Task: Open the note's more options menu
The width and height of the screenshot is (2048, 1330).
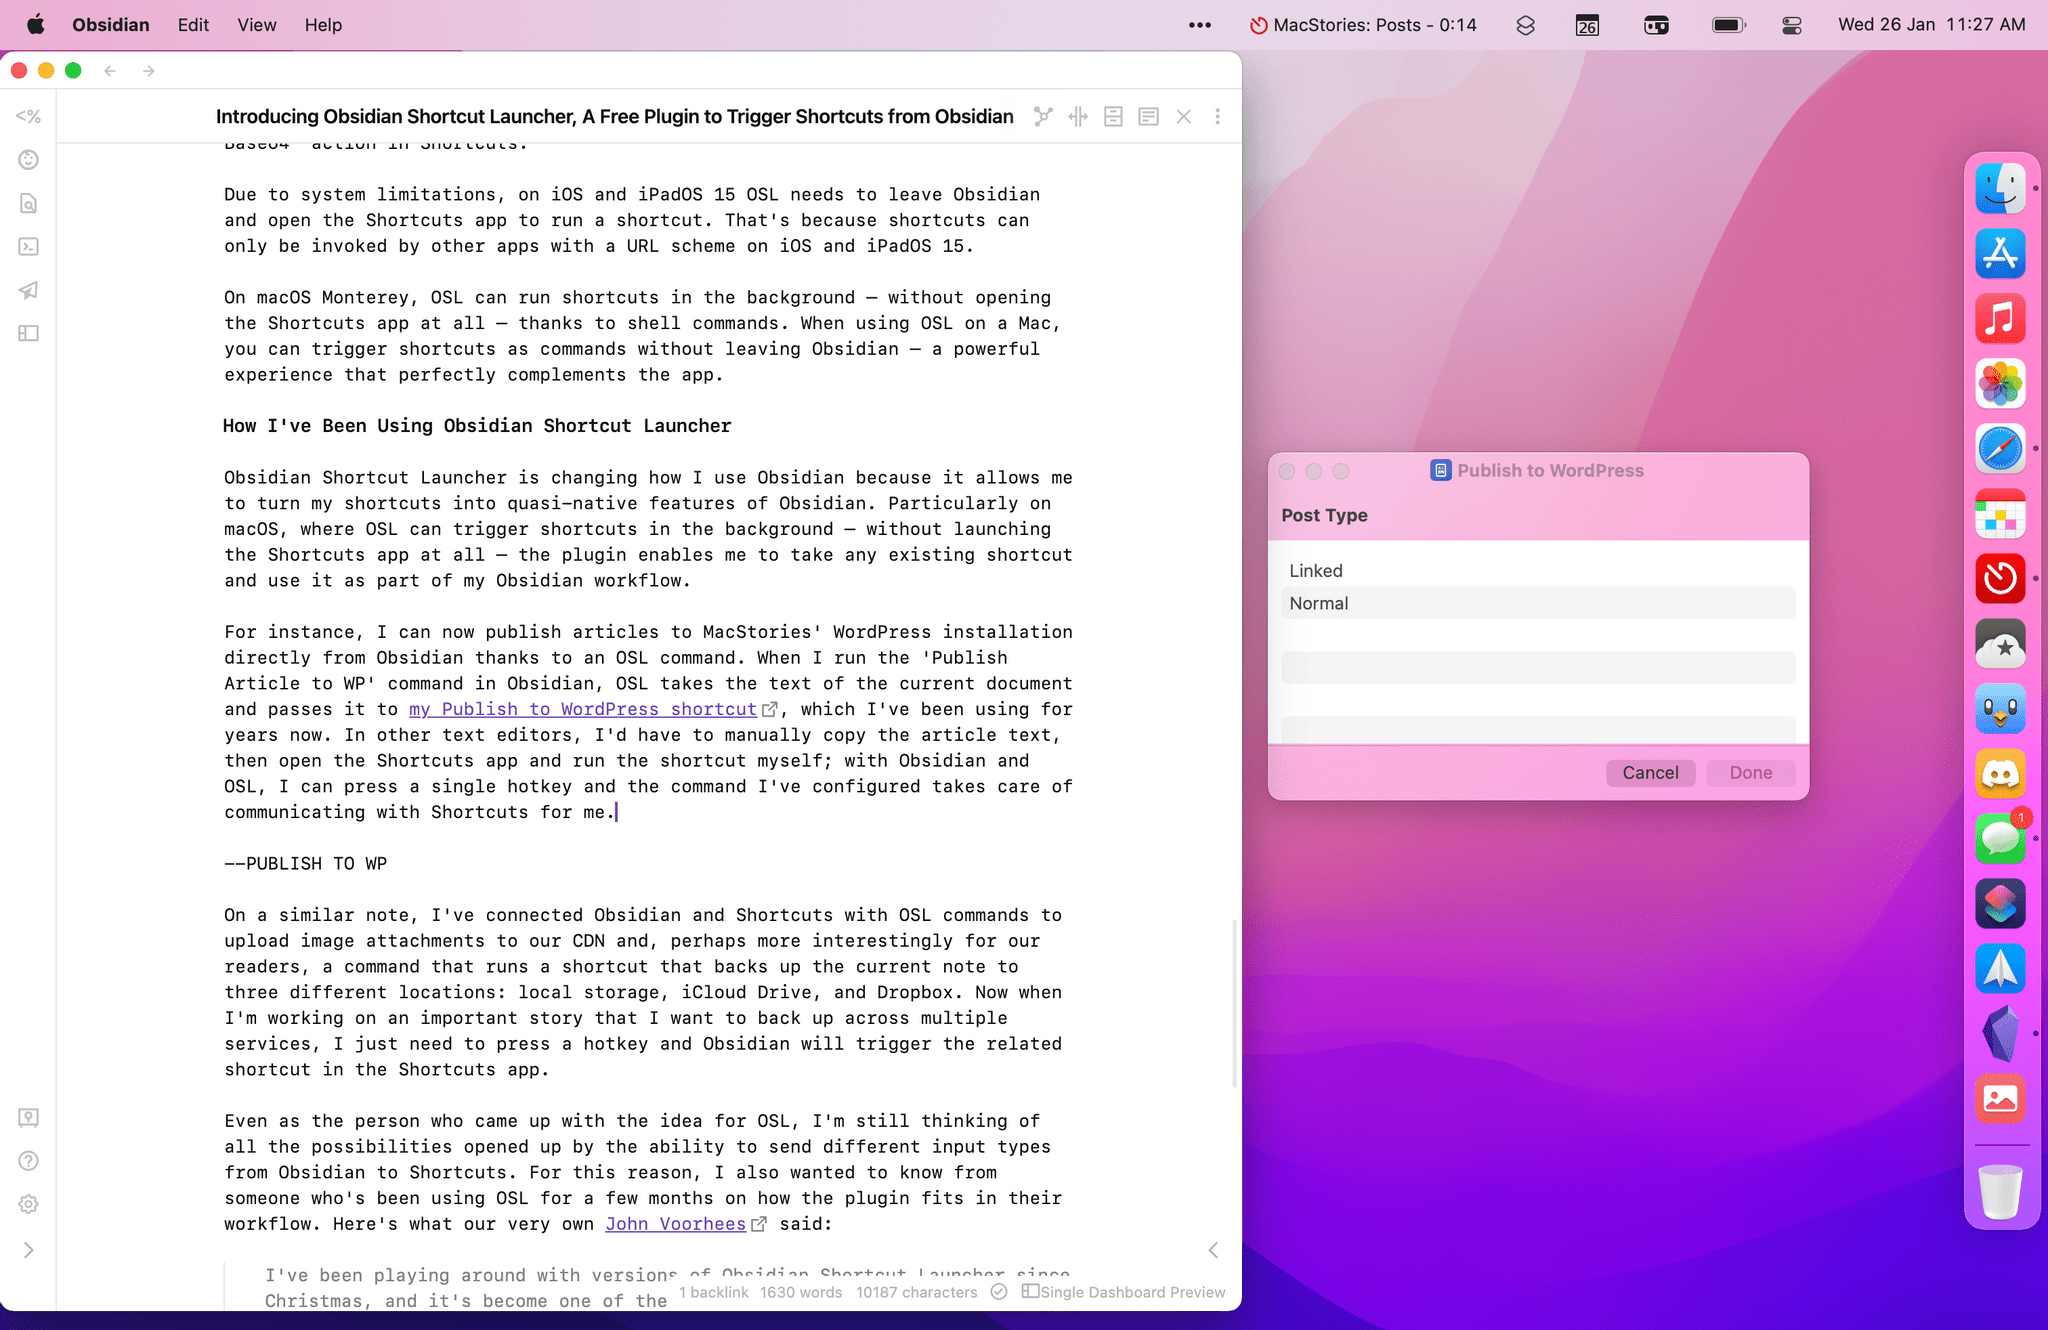Action: 1217,117
